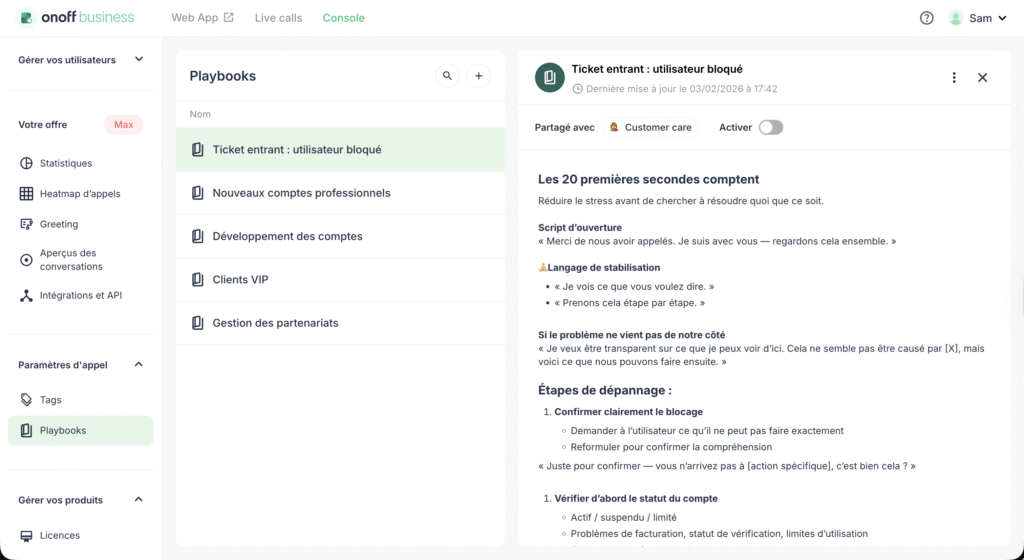Go to Greeting settings
Image resolution: width=1024 pixels, height=560 pixels.
click(x=58, y=224)
